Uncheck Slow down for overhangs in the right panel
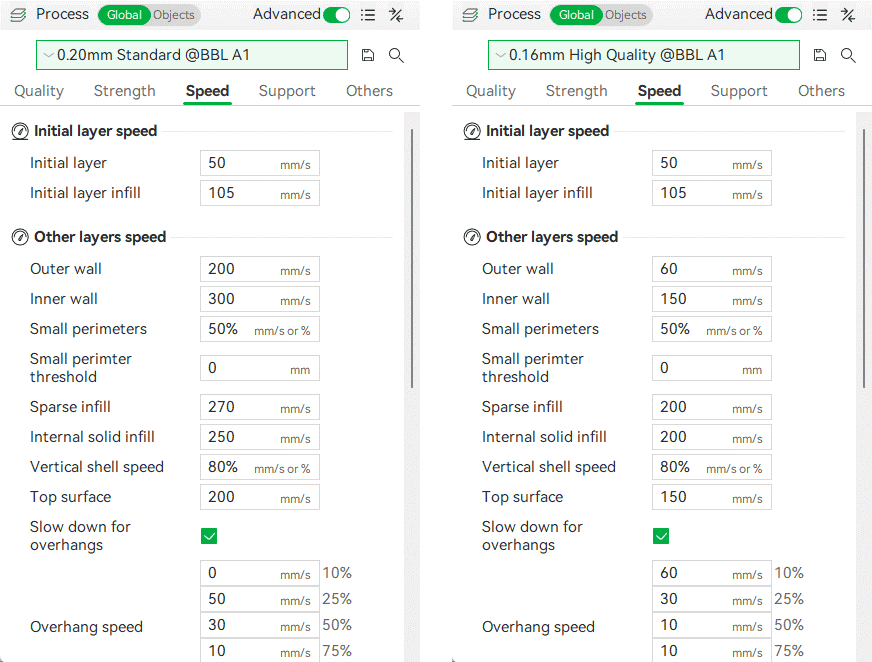The image size is (872, 662). point(661,536)
